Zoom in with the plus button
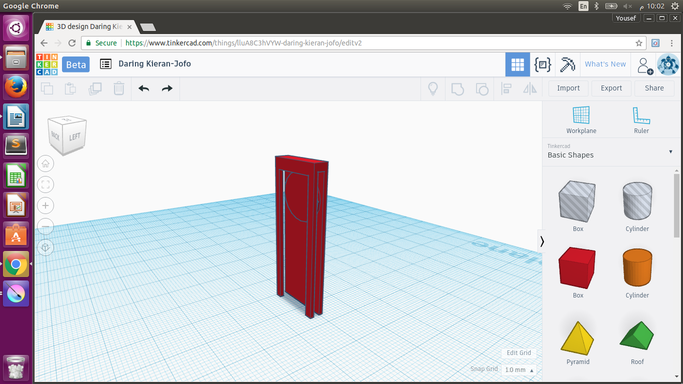Image resolution: width=683 pixels, height=384 pixels. 45,205
